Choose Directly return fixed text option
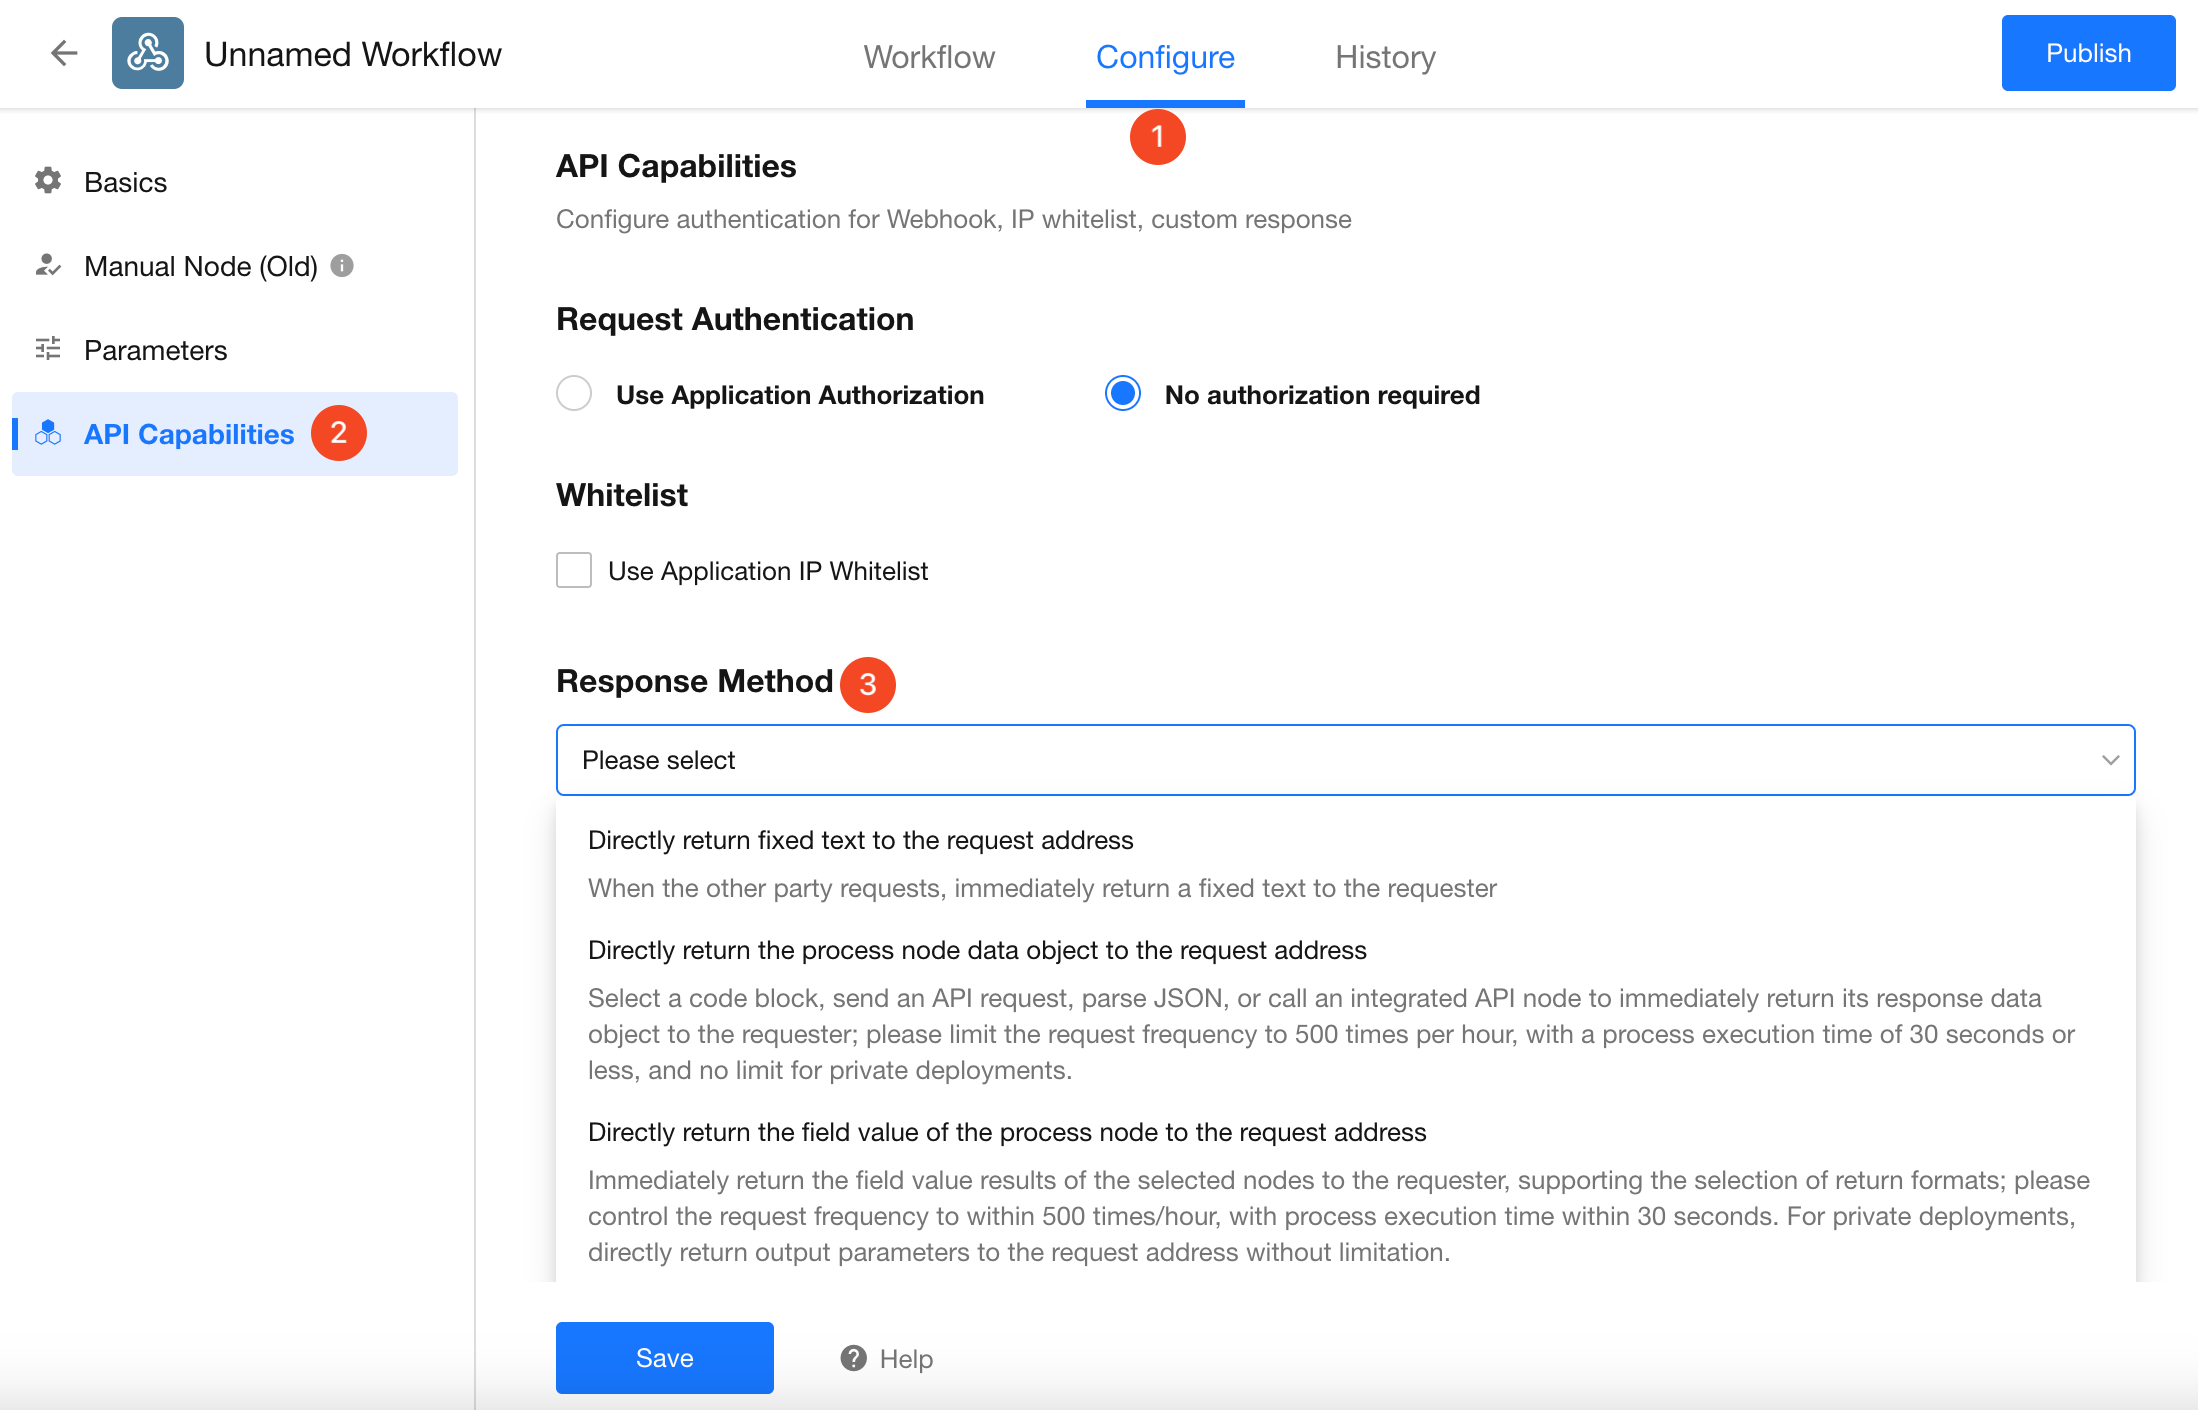The image size is (2198, 1410). (860, 840)
